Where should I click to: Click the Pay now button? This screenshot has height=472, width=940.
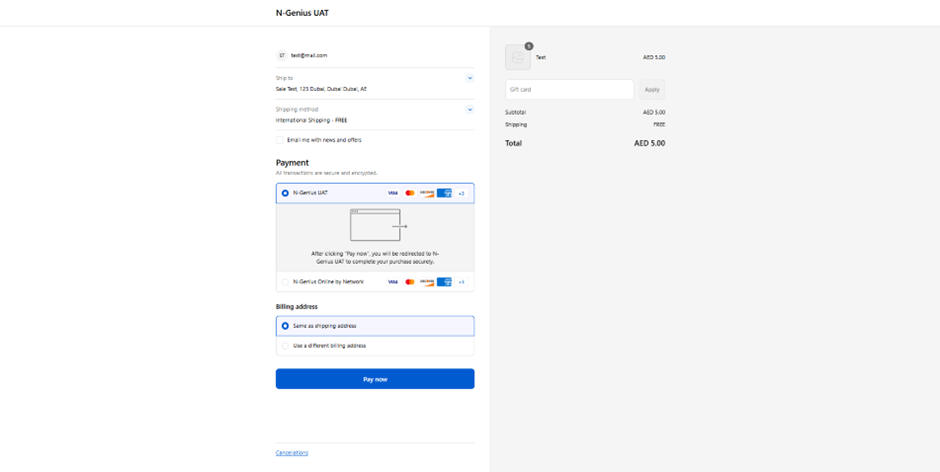tap(375, 379)
